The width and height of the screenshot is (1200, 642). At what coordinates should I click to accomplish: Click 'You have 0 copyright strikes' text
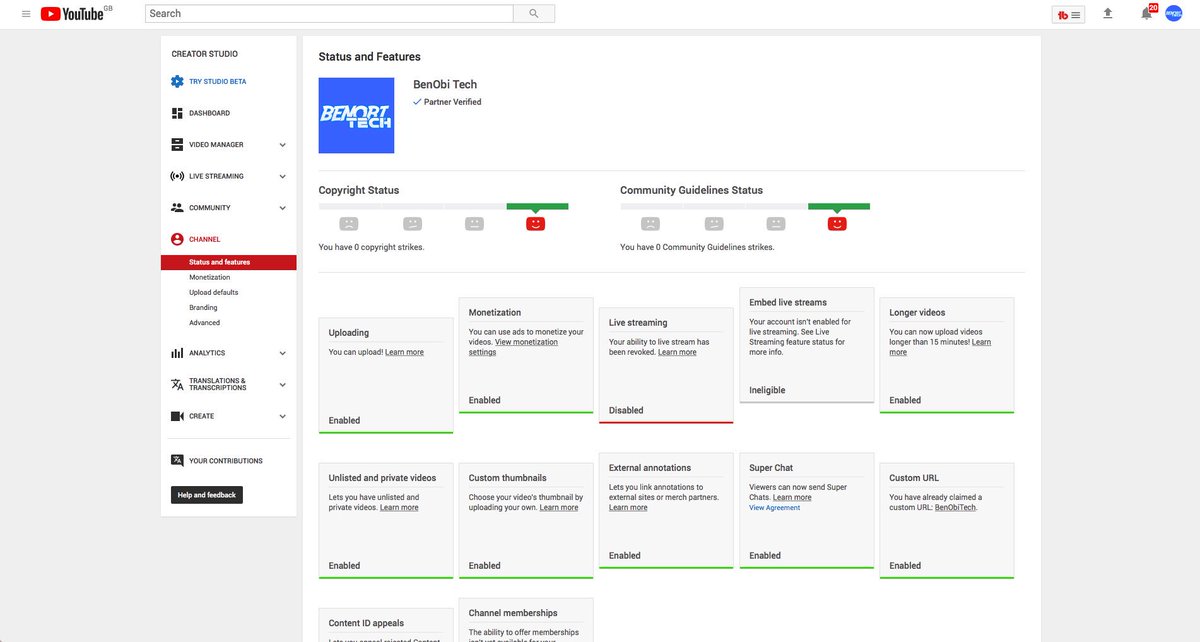pyautogui.click(x=371, y=247)
